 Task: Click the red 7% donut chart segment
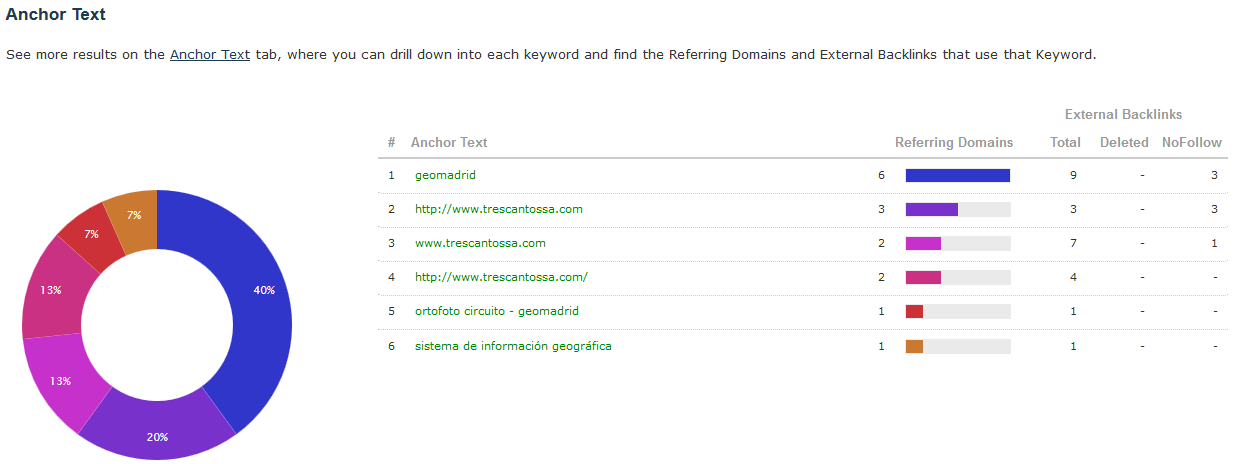[x=91, y=235]
